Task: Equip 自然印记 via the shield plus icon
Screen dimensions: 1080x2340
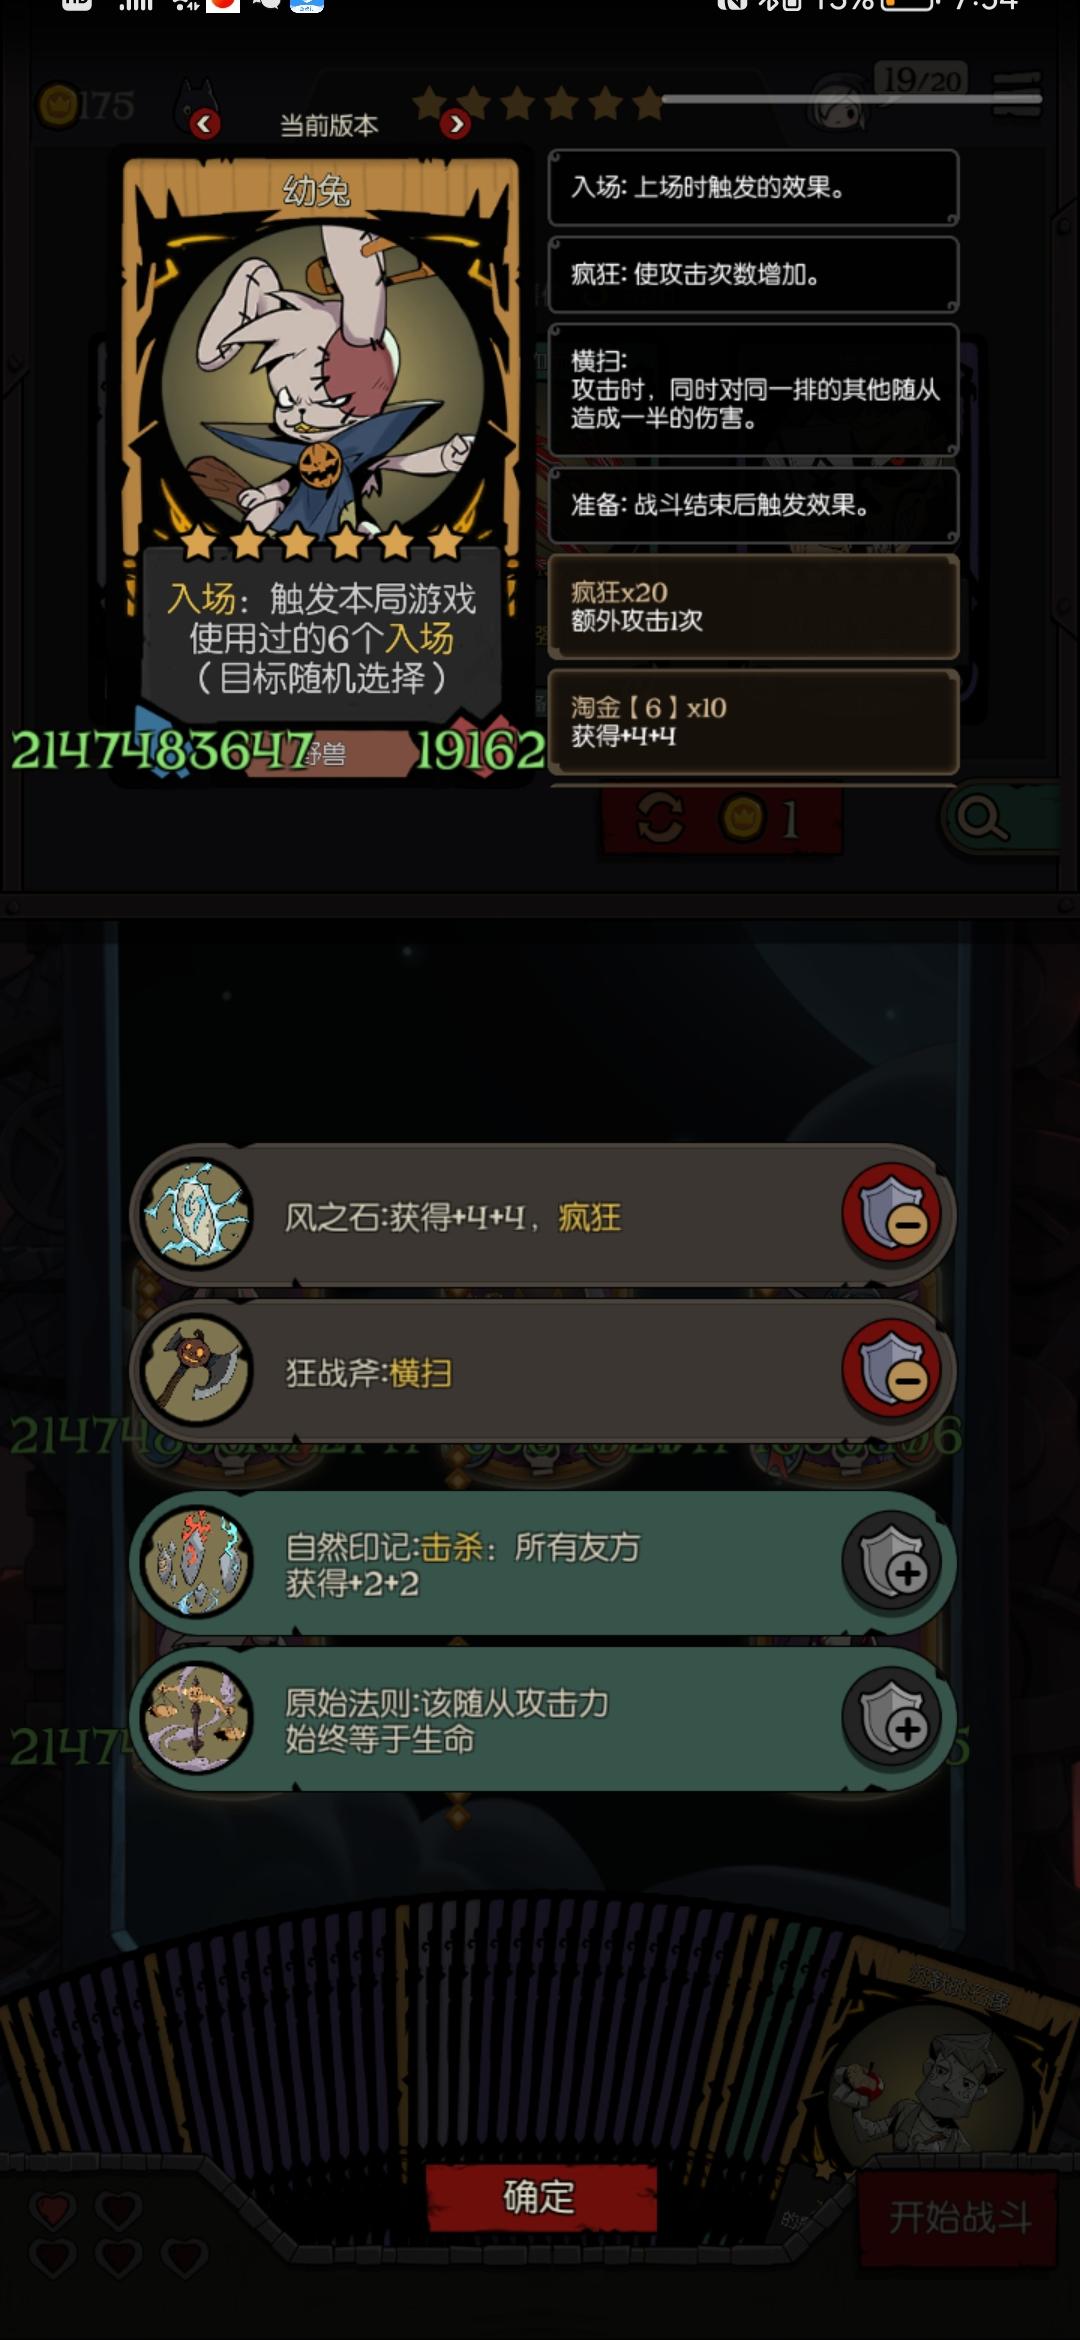Action: point(893,1563)
